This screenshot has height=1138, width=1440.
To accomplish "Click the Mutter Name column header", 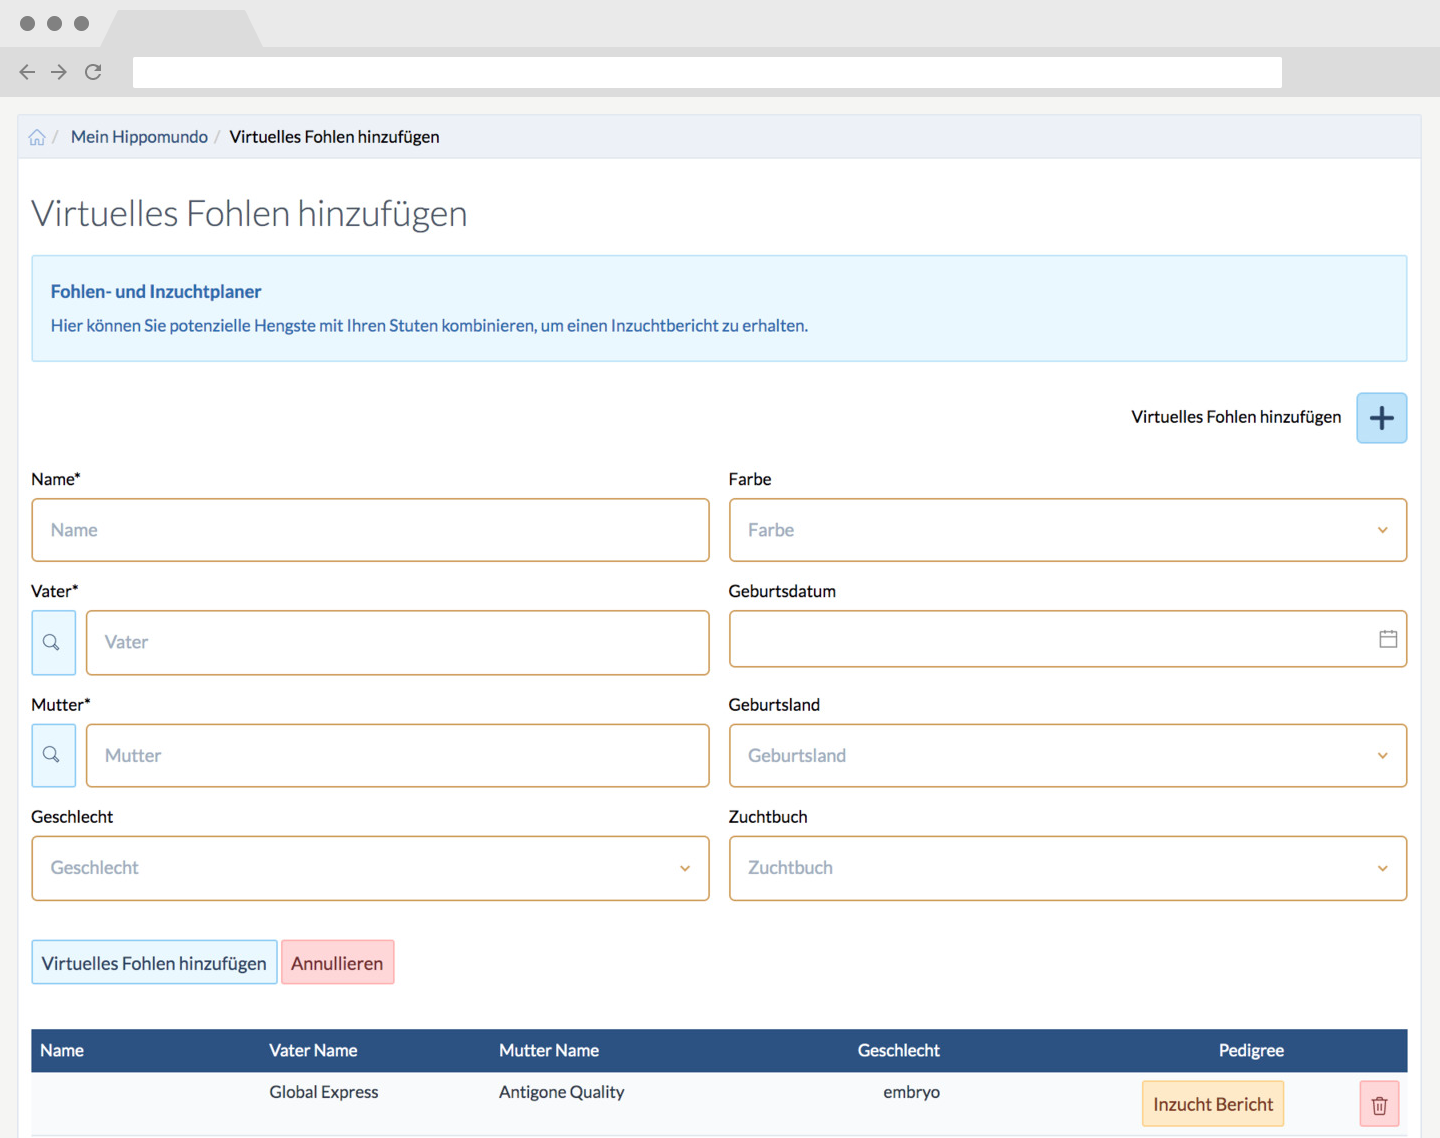I will click(549, 1050).
